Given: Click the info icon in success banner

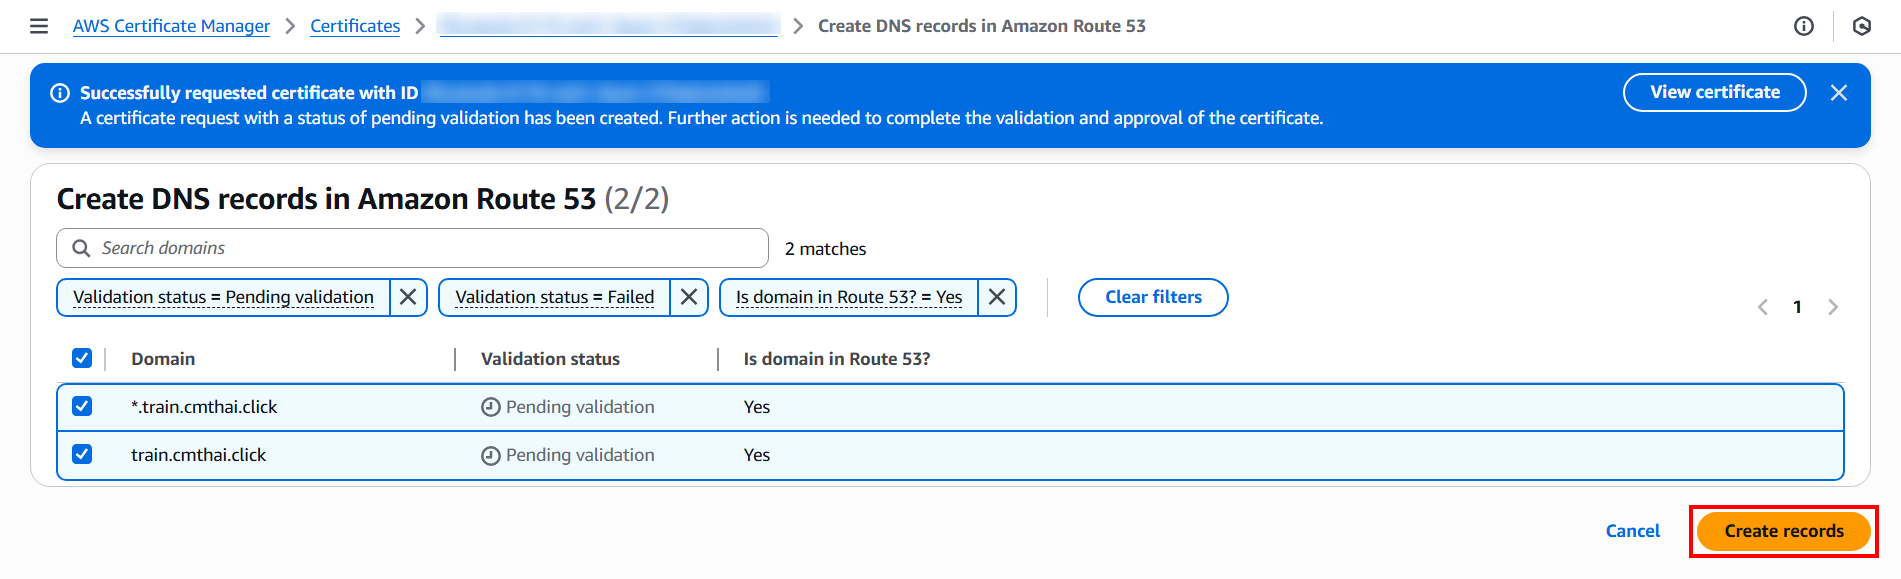Looking at the screenshot, I should 60,93.
